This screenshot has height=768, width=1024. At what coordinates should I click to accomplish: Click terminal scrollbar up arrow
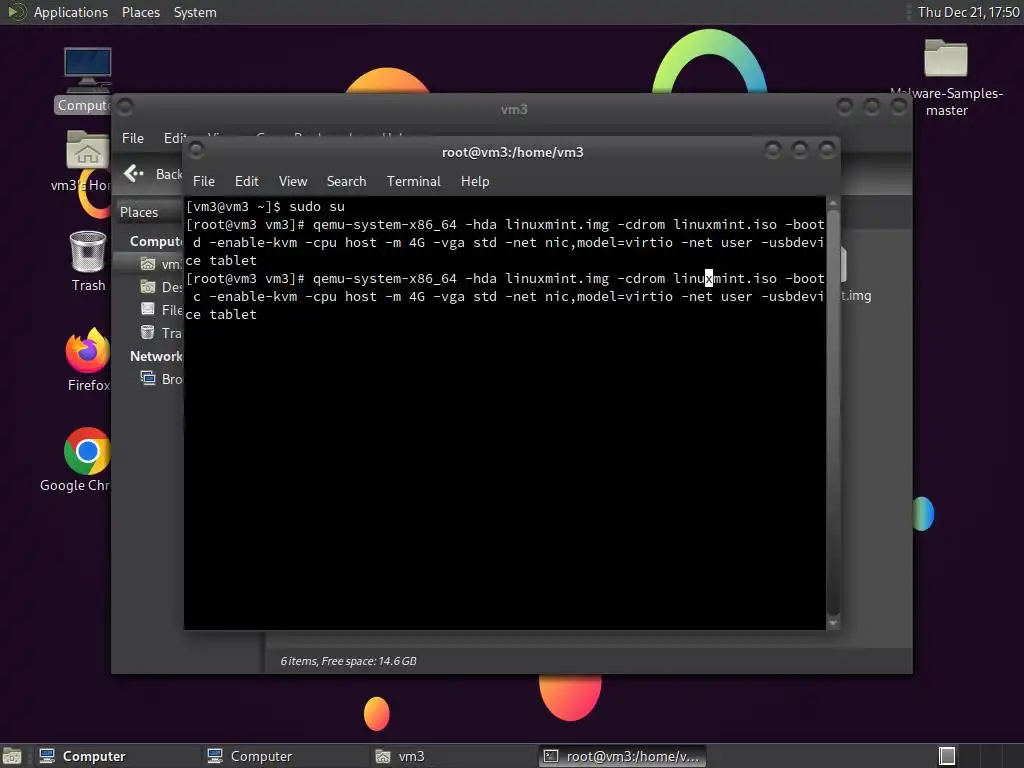pyautogui.click(x=833, y=204)
